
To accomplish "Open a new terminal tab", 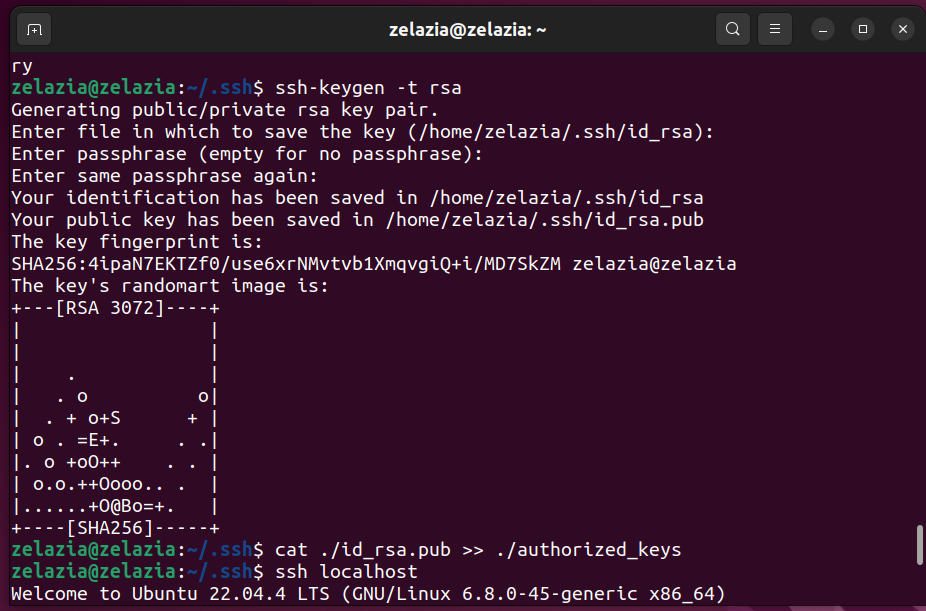I will (x=34, y=29).
